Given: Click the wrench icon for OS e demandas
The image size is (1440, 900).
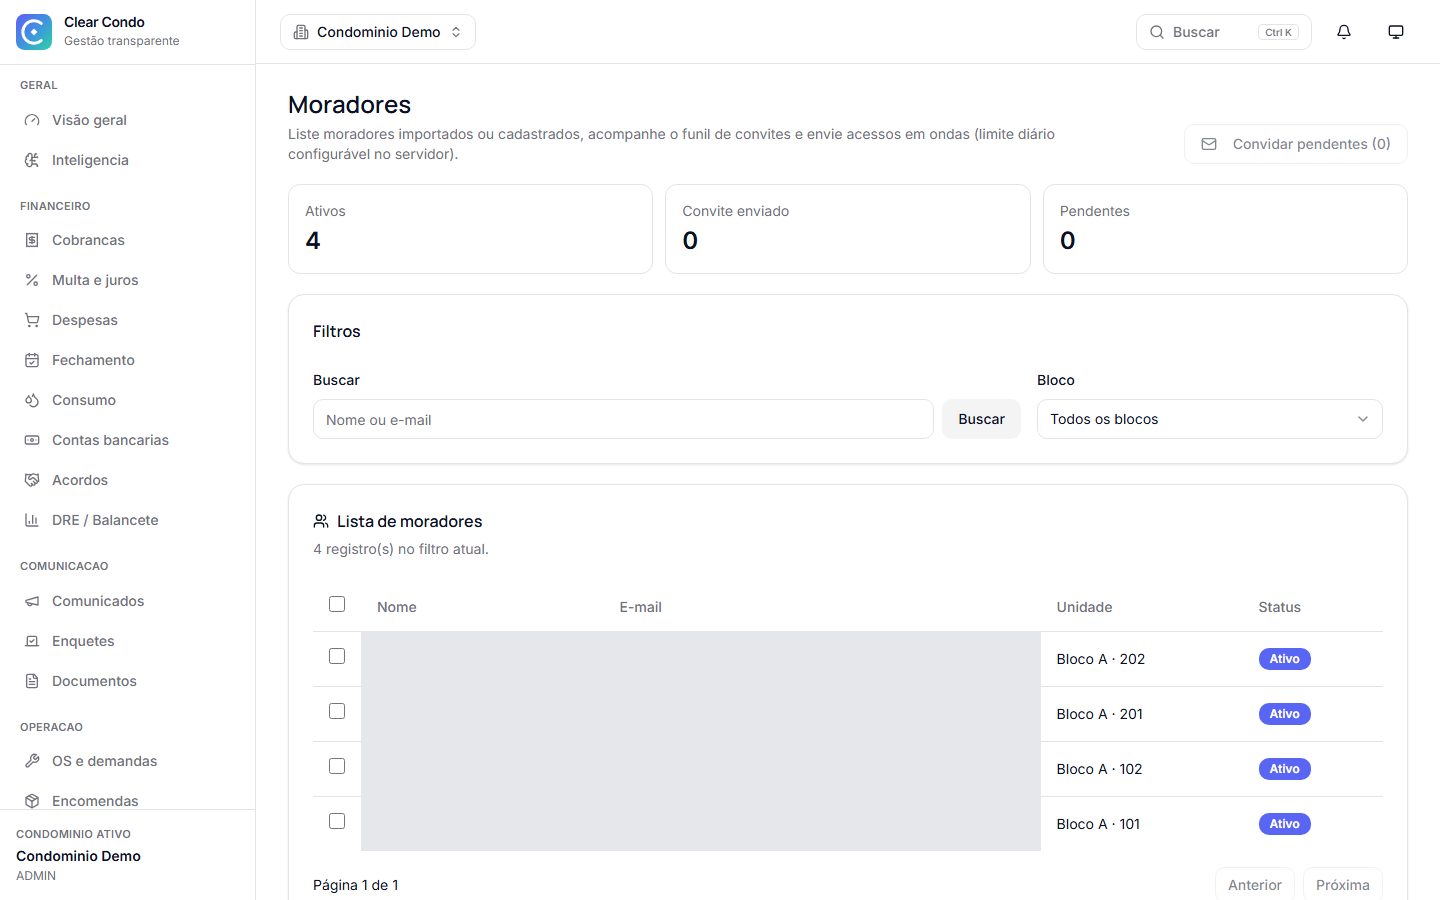Looking at the screenshot, I should pyautogui.click(x=32, y=761).
